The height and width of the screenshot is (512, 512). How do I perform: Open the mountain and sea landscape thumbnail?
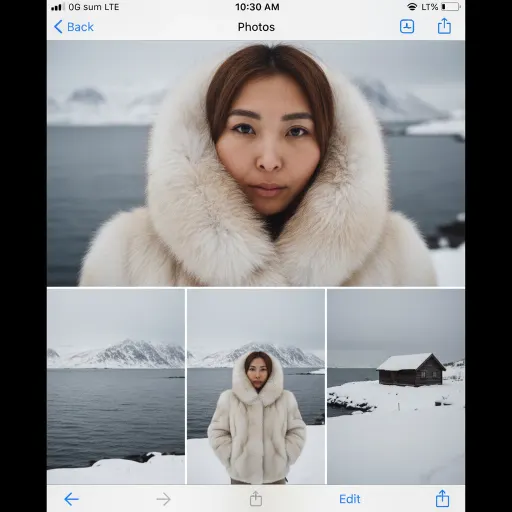tap(116, 386)
